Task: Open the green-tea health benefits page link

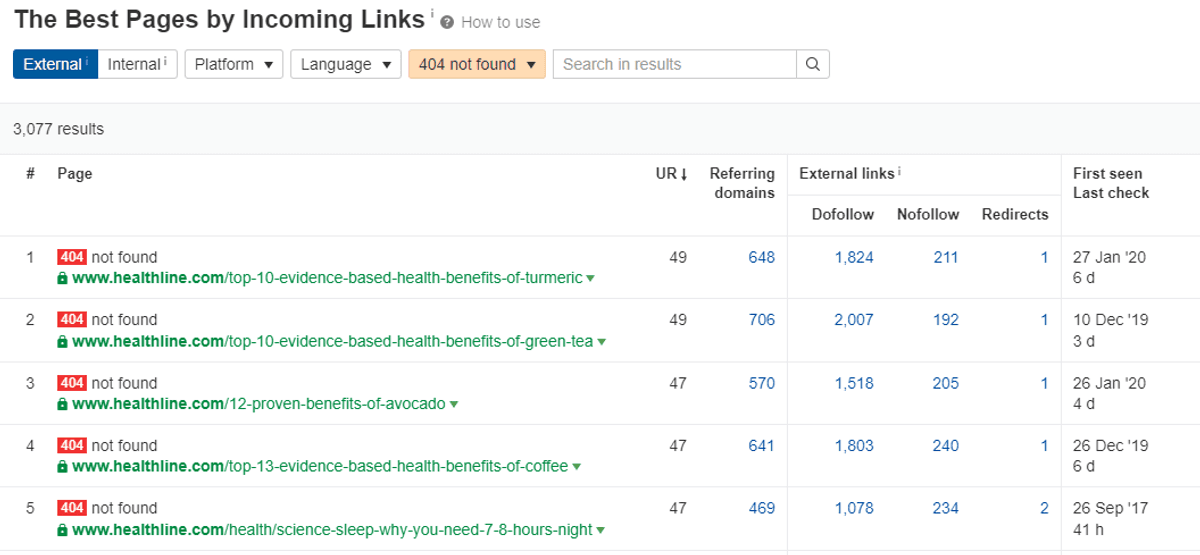Action: tap(333, 341)
